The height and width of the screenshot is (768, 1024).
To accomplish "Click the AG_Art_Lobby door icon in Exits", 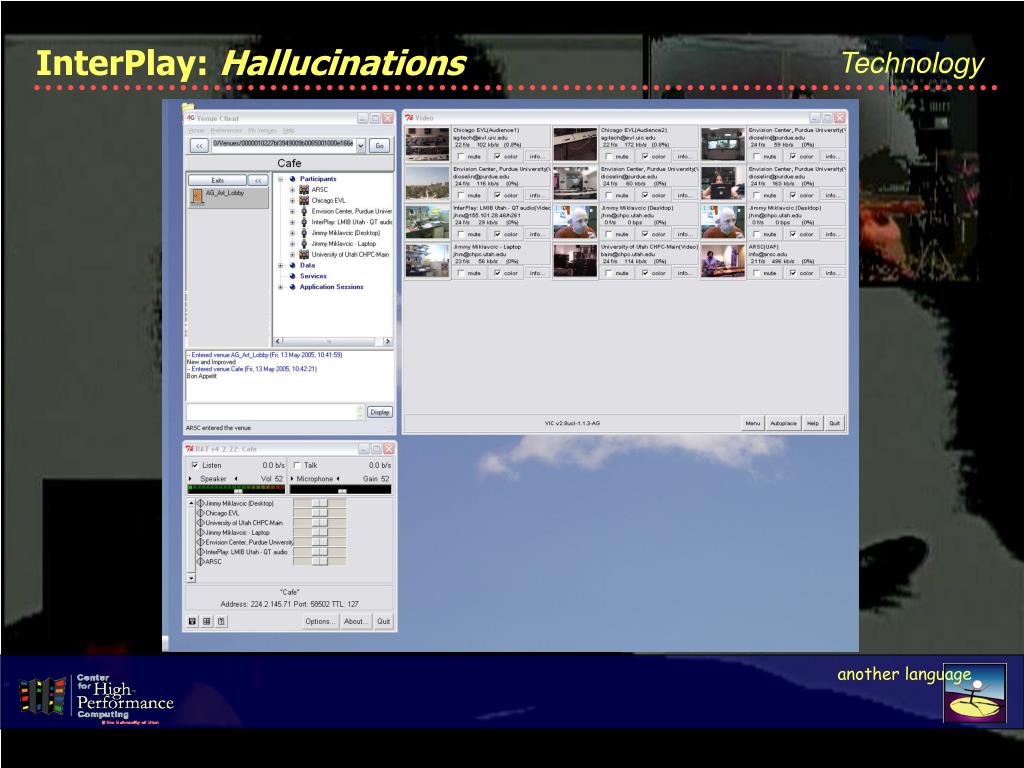I will tap(197, 196).
